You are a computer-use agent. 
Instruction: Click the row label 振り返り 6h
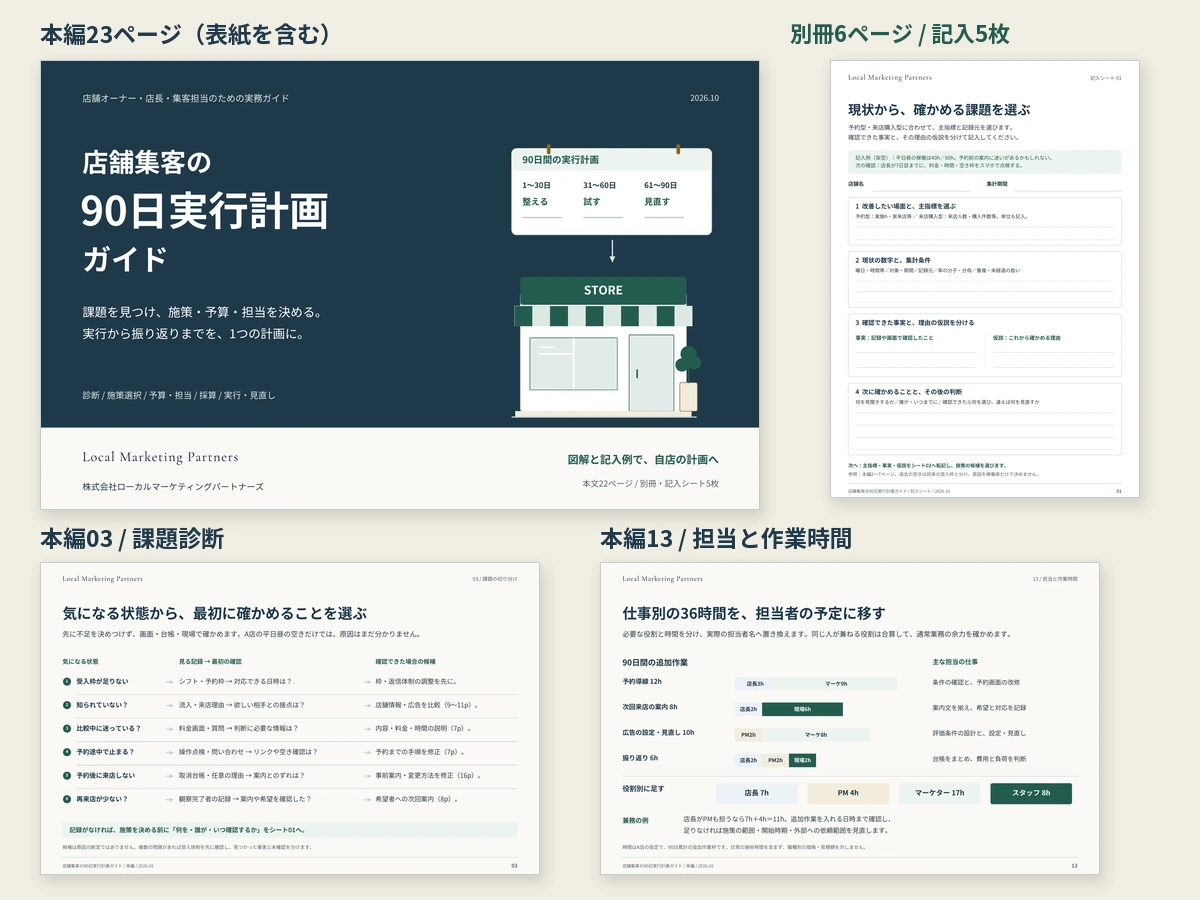[640, 758]
